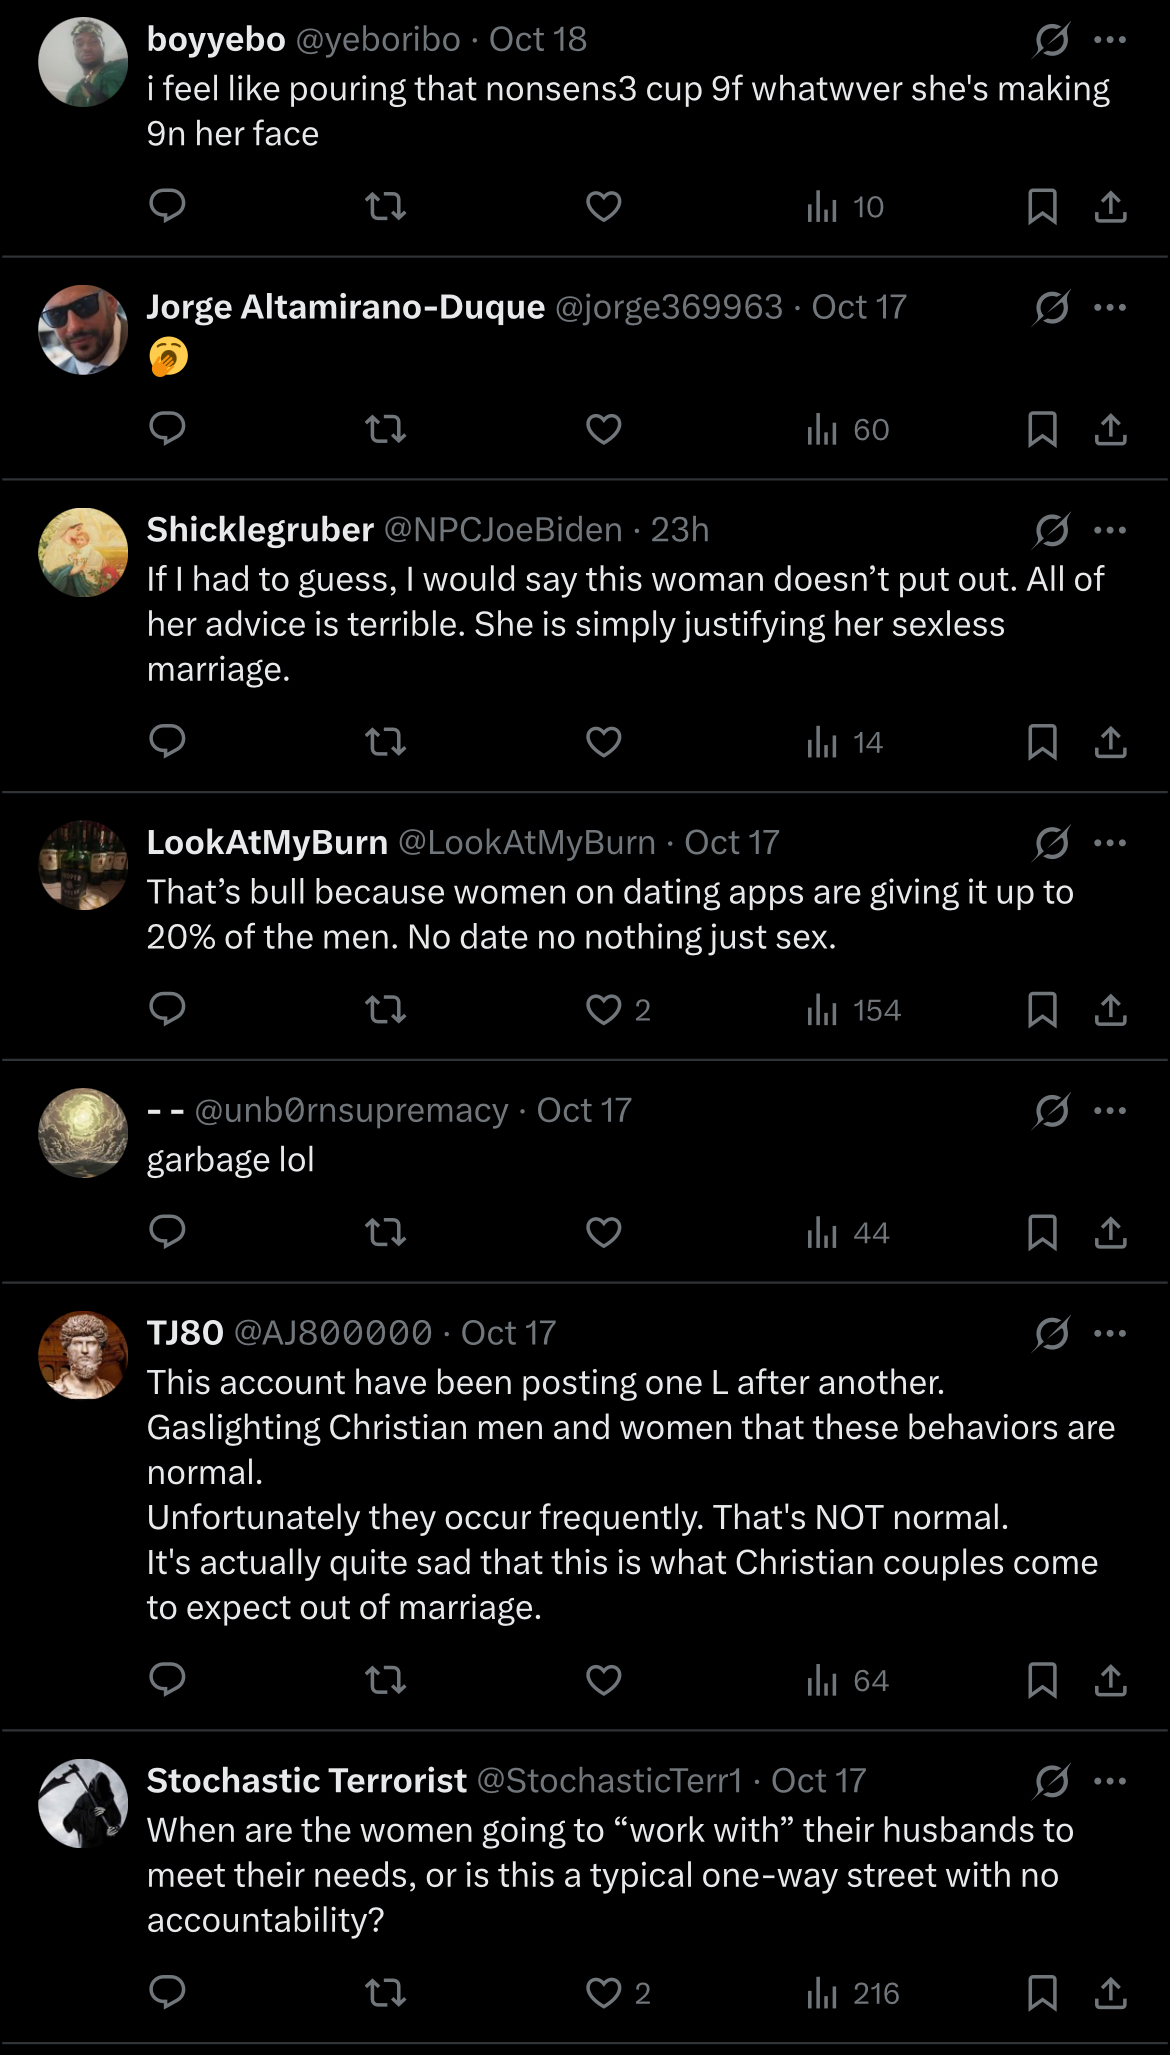The height and width of the screenshot is (2055, 1170).
Task: Open more options on Shicklegruber's tweet
Action: 1110,530
